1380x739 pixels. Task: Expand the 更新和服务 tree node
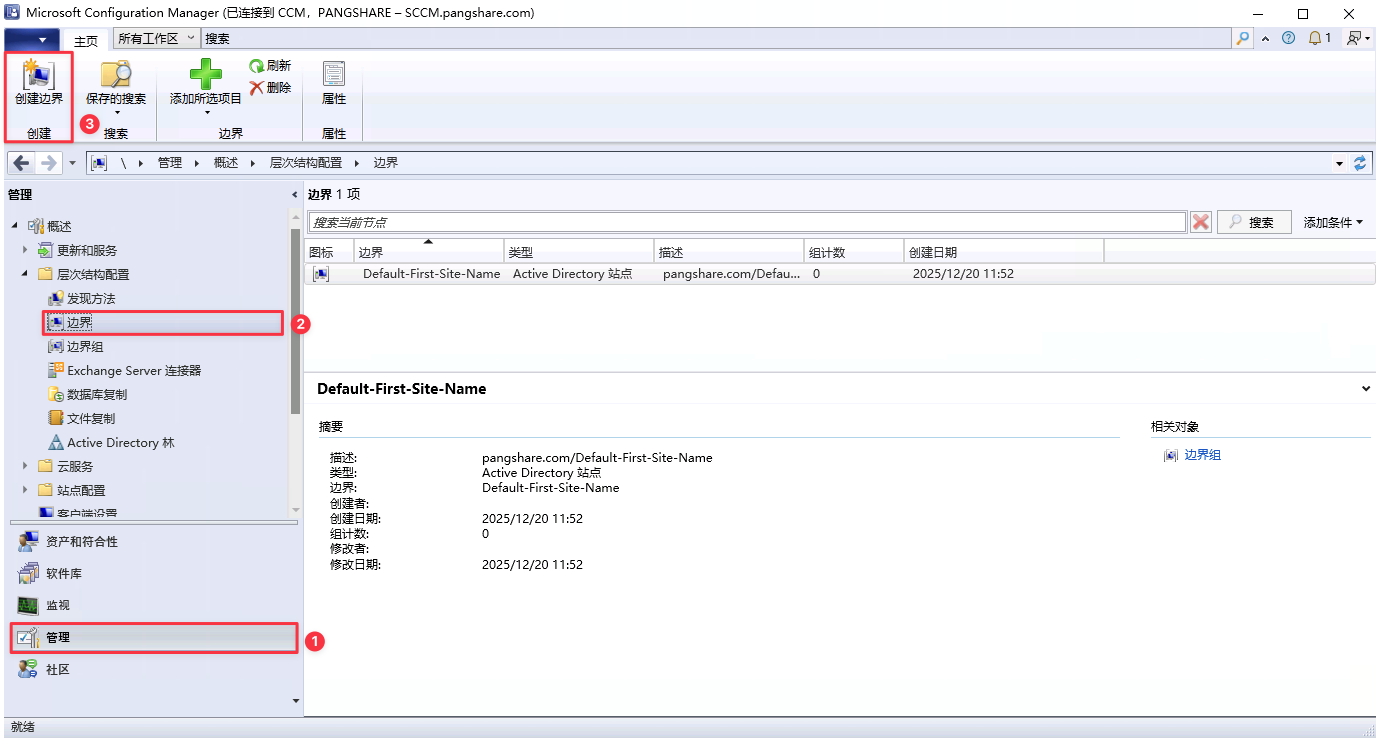tap(25, 250)
